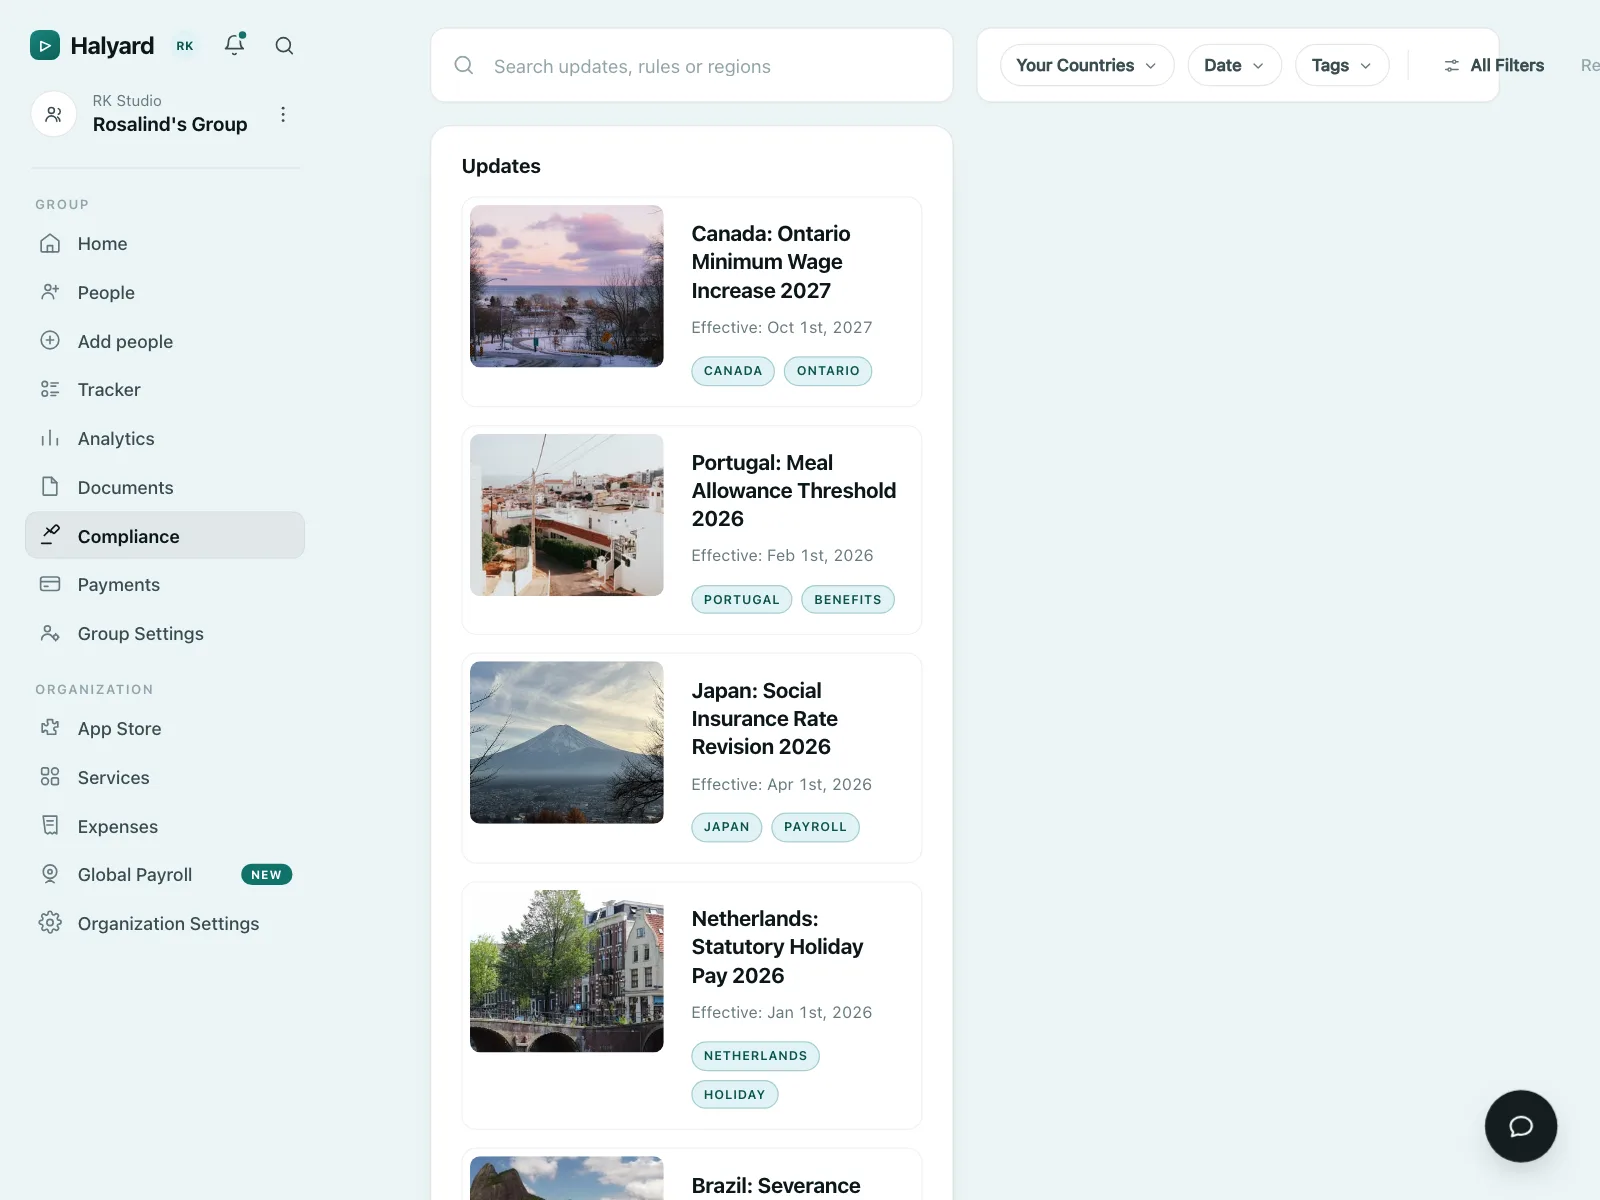Click the Tracker list icon
This screenshot has width=1600, height=1200.
[x=50, y=389]
